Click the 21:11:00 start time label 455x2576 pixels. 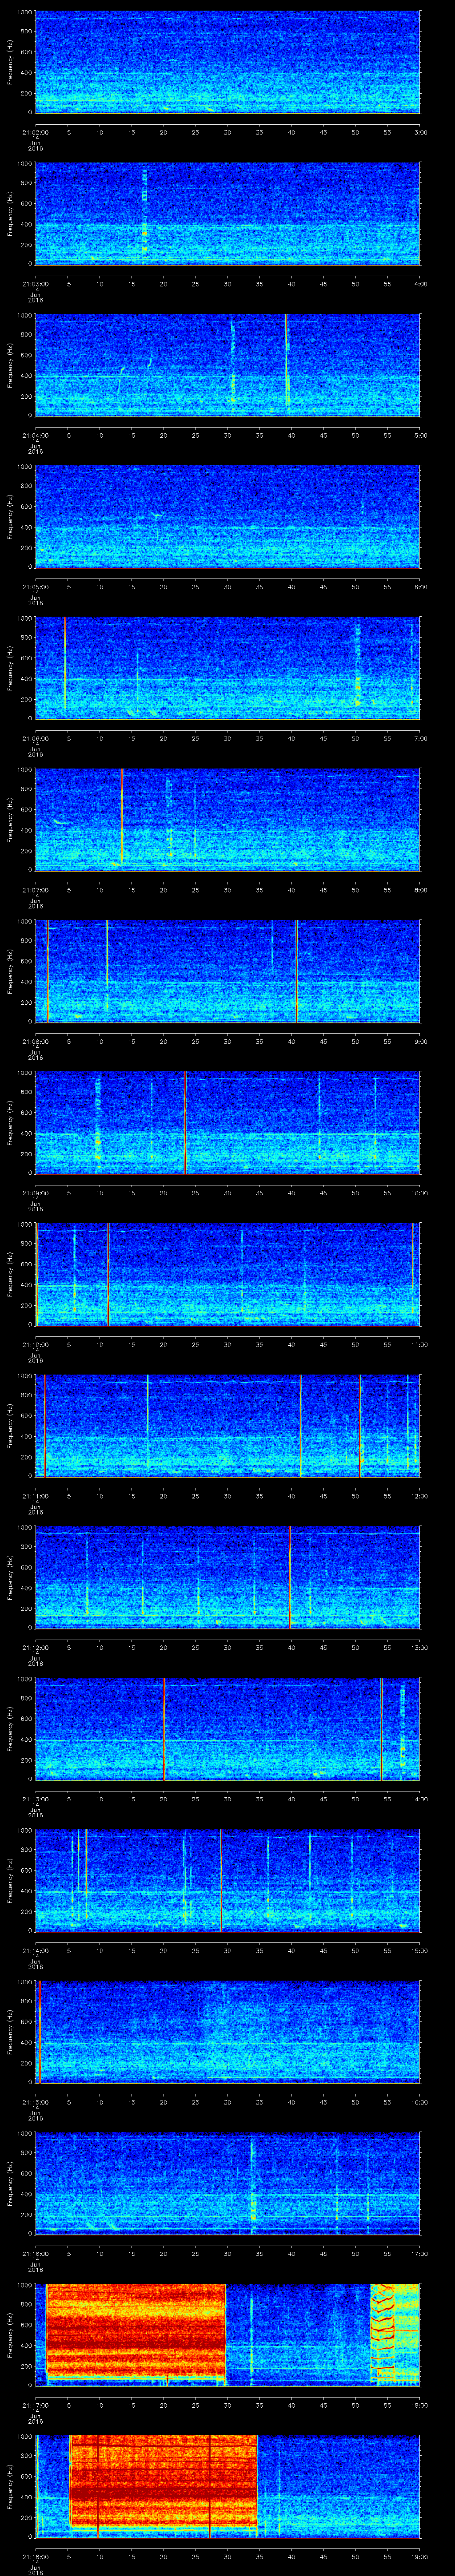[35, 1496]
